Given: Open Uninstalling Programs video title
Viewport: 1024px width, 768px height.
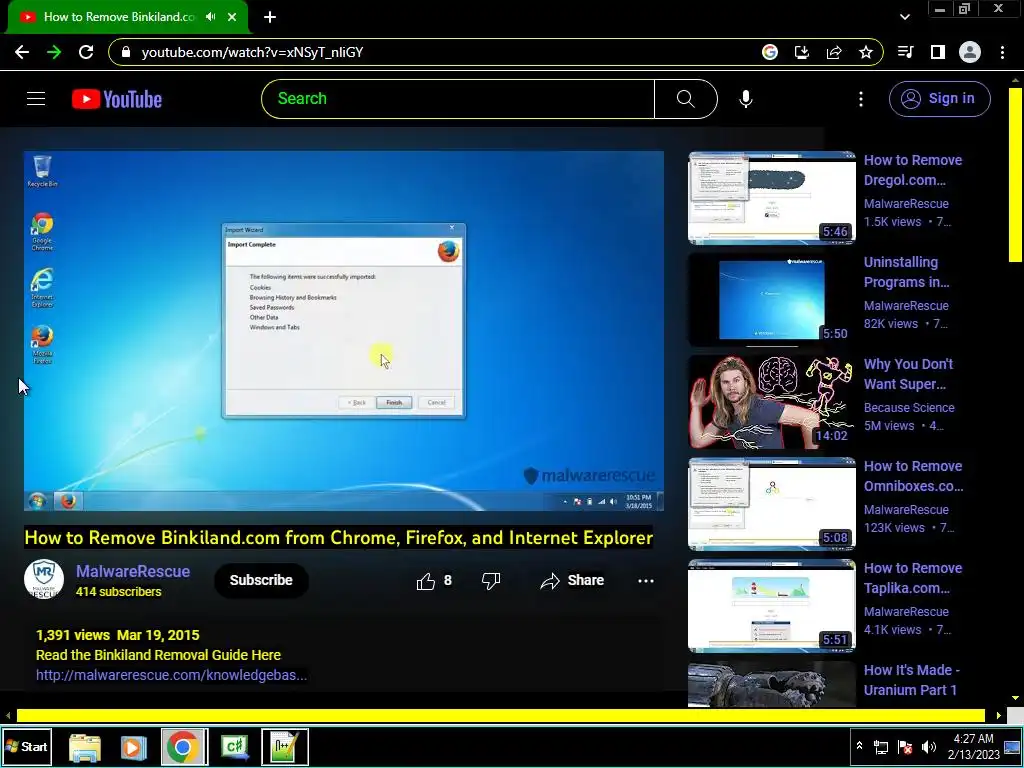Looking at the screenshot, I should tap(906, 272).
